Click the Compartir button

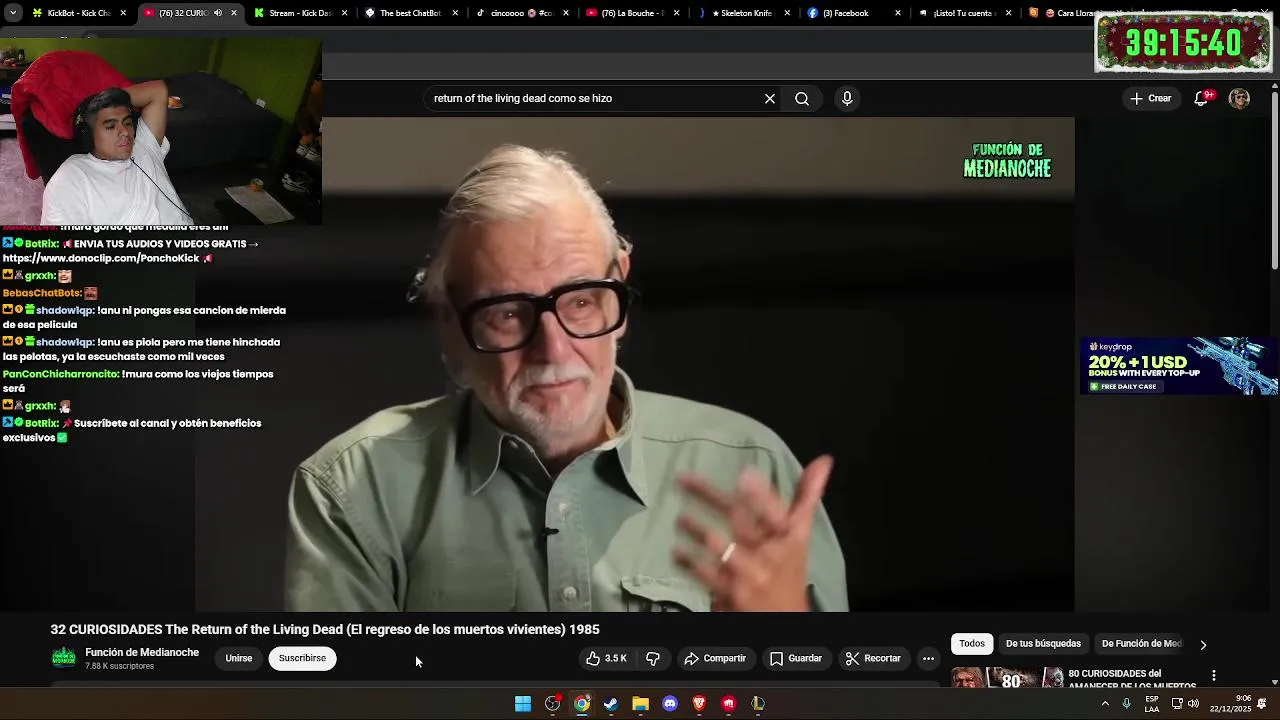[x=715, y=658]
